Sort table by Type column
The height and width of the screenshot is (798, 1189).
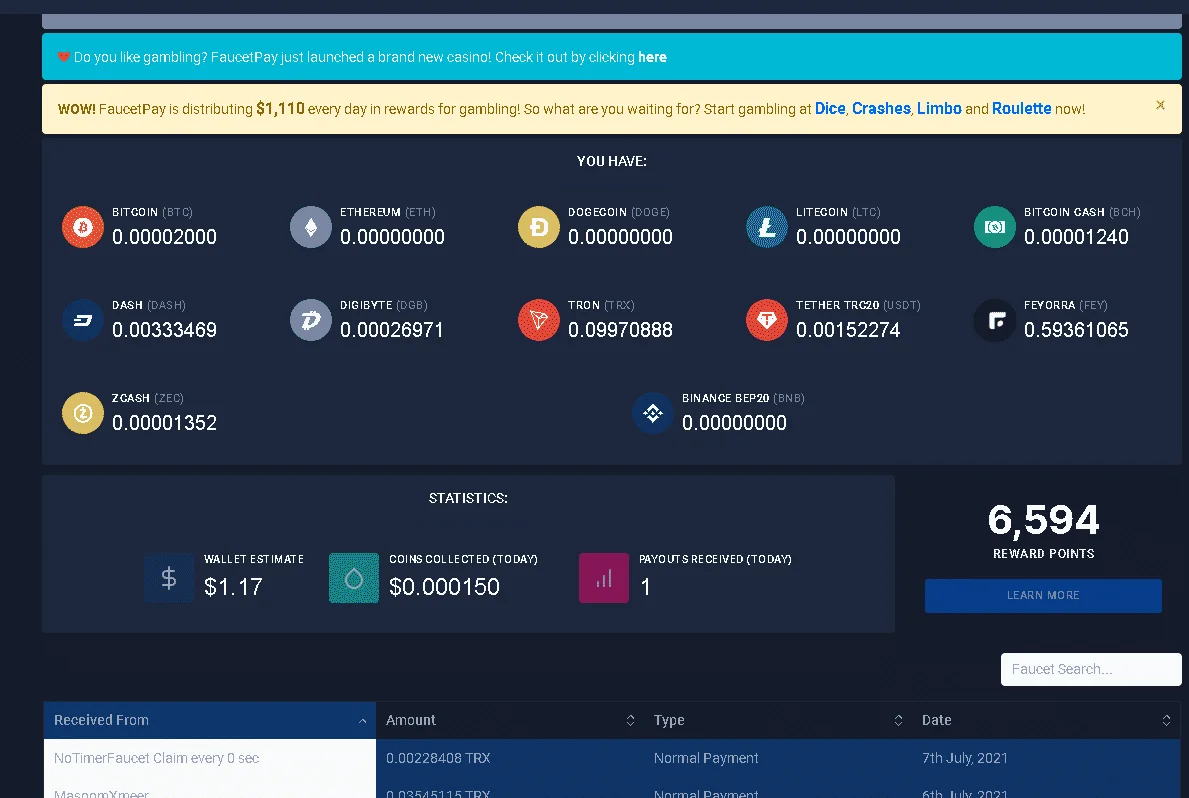coord(778,720)
